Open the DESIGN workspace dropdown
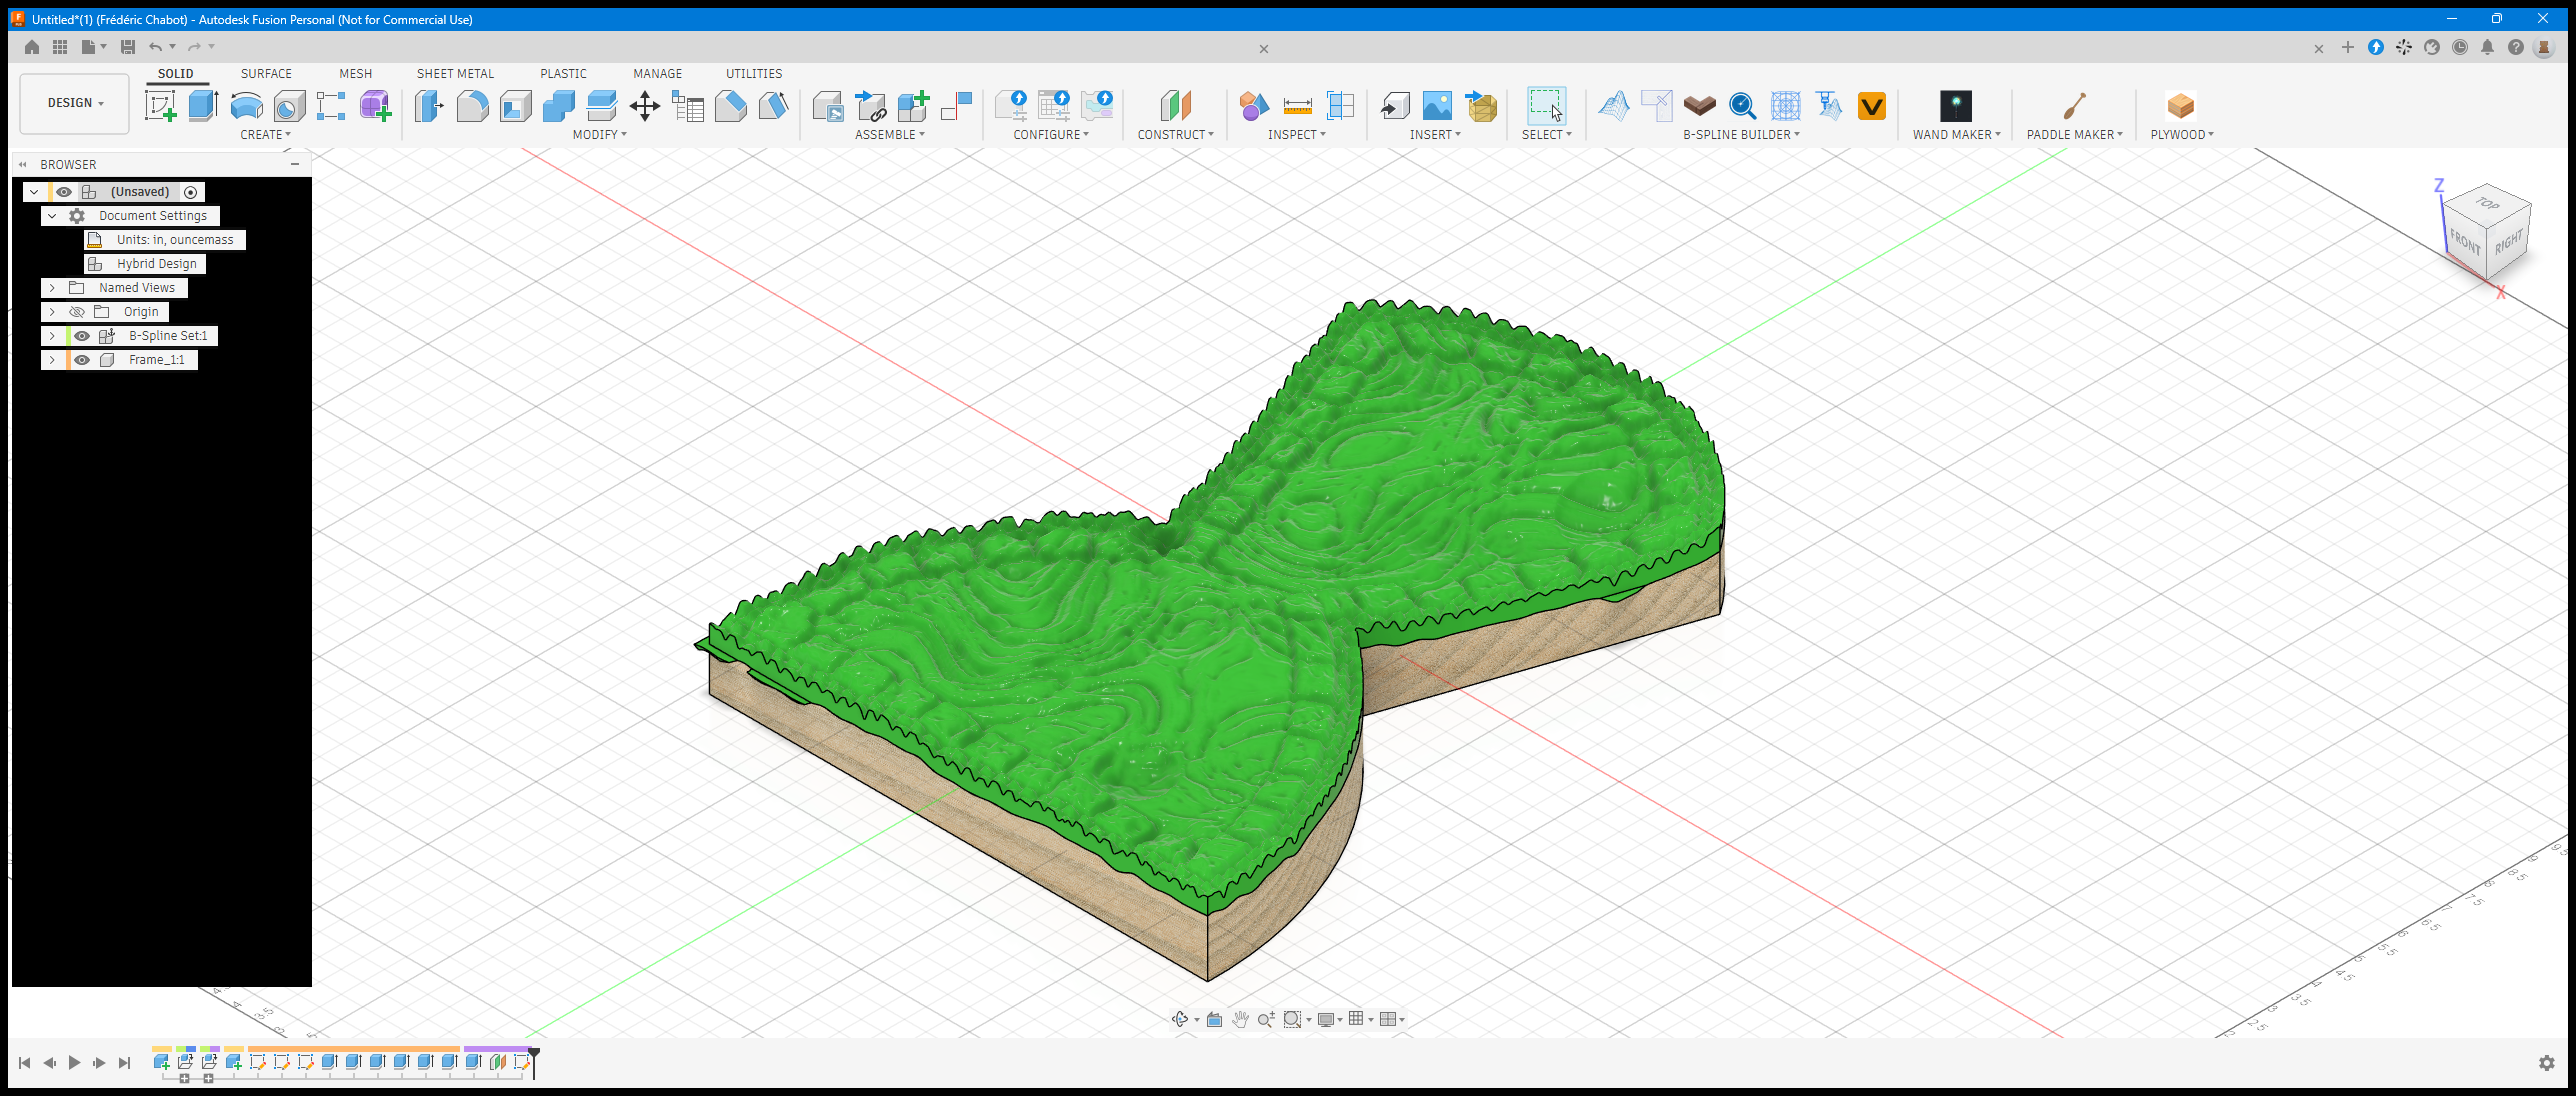 click(75, 103)
